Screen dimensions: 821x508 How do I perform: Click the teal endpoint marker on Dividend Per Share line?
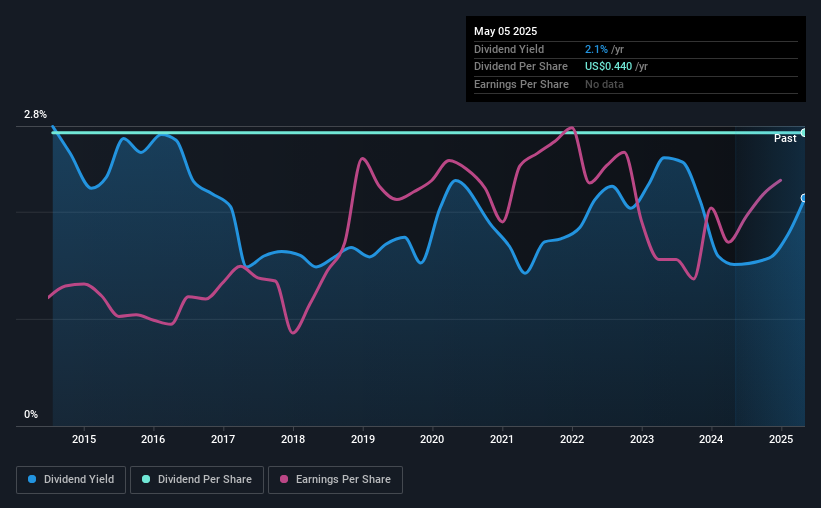(x=804, y=132)
